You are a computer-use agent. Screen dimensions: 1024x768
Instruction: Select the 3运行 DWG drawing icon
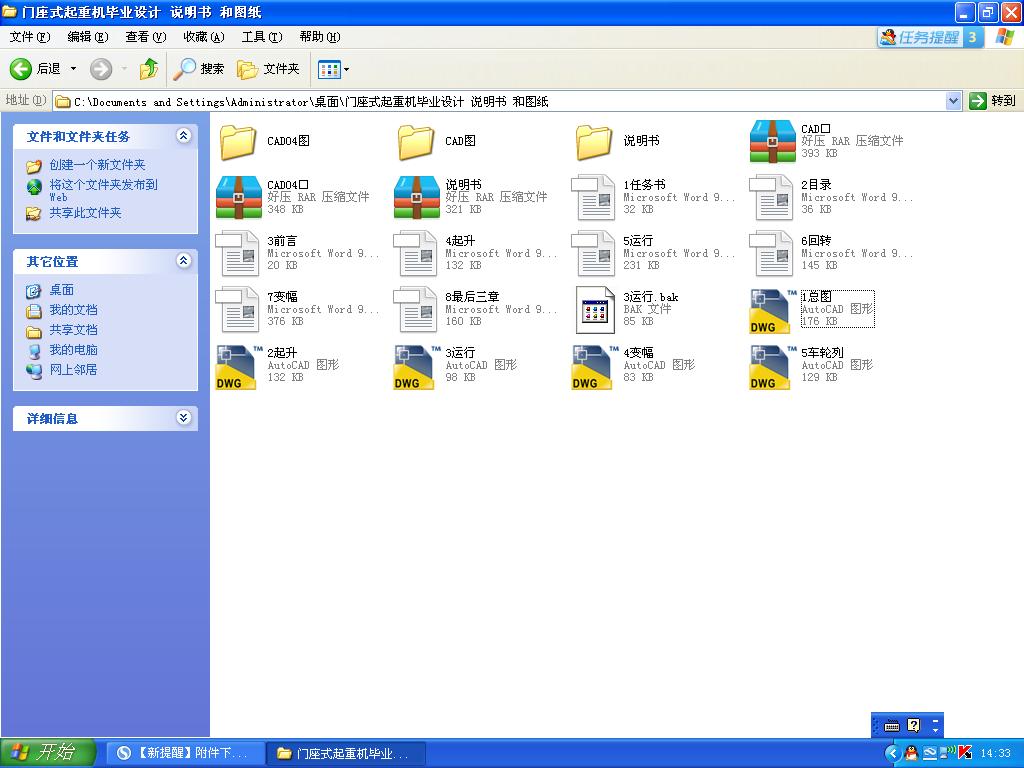tap(417, 367)
